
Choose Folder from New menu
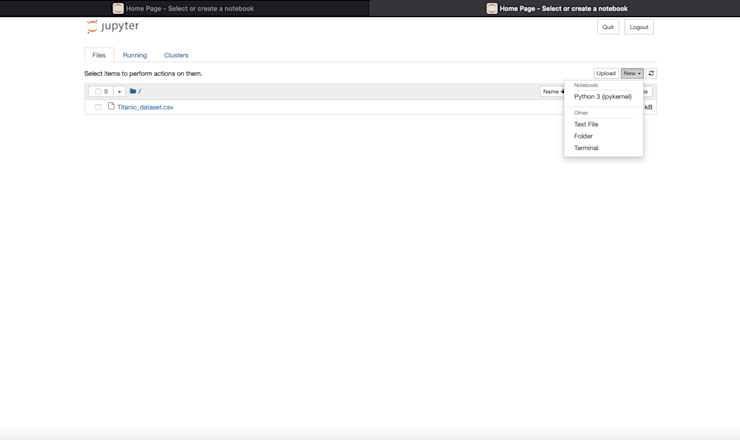click(x=603, y=136)
